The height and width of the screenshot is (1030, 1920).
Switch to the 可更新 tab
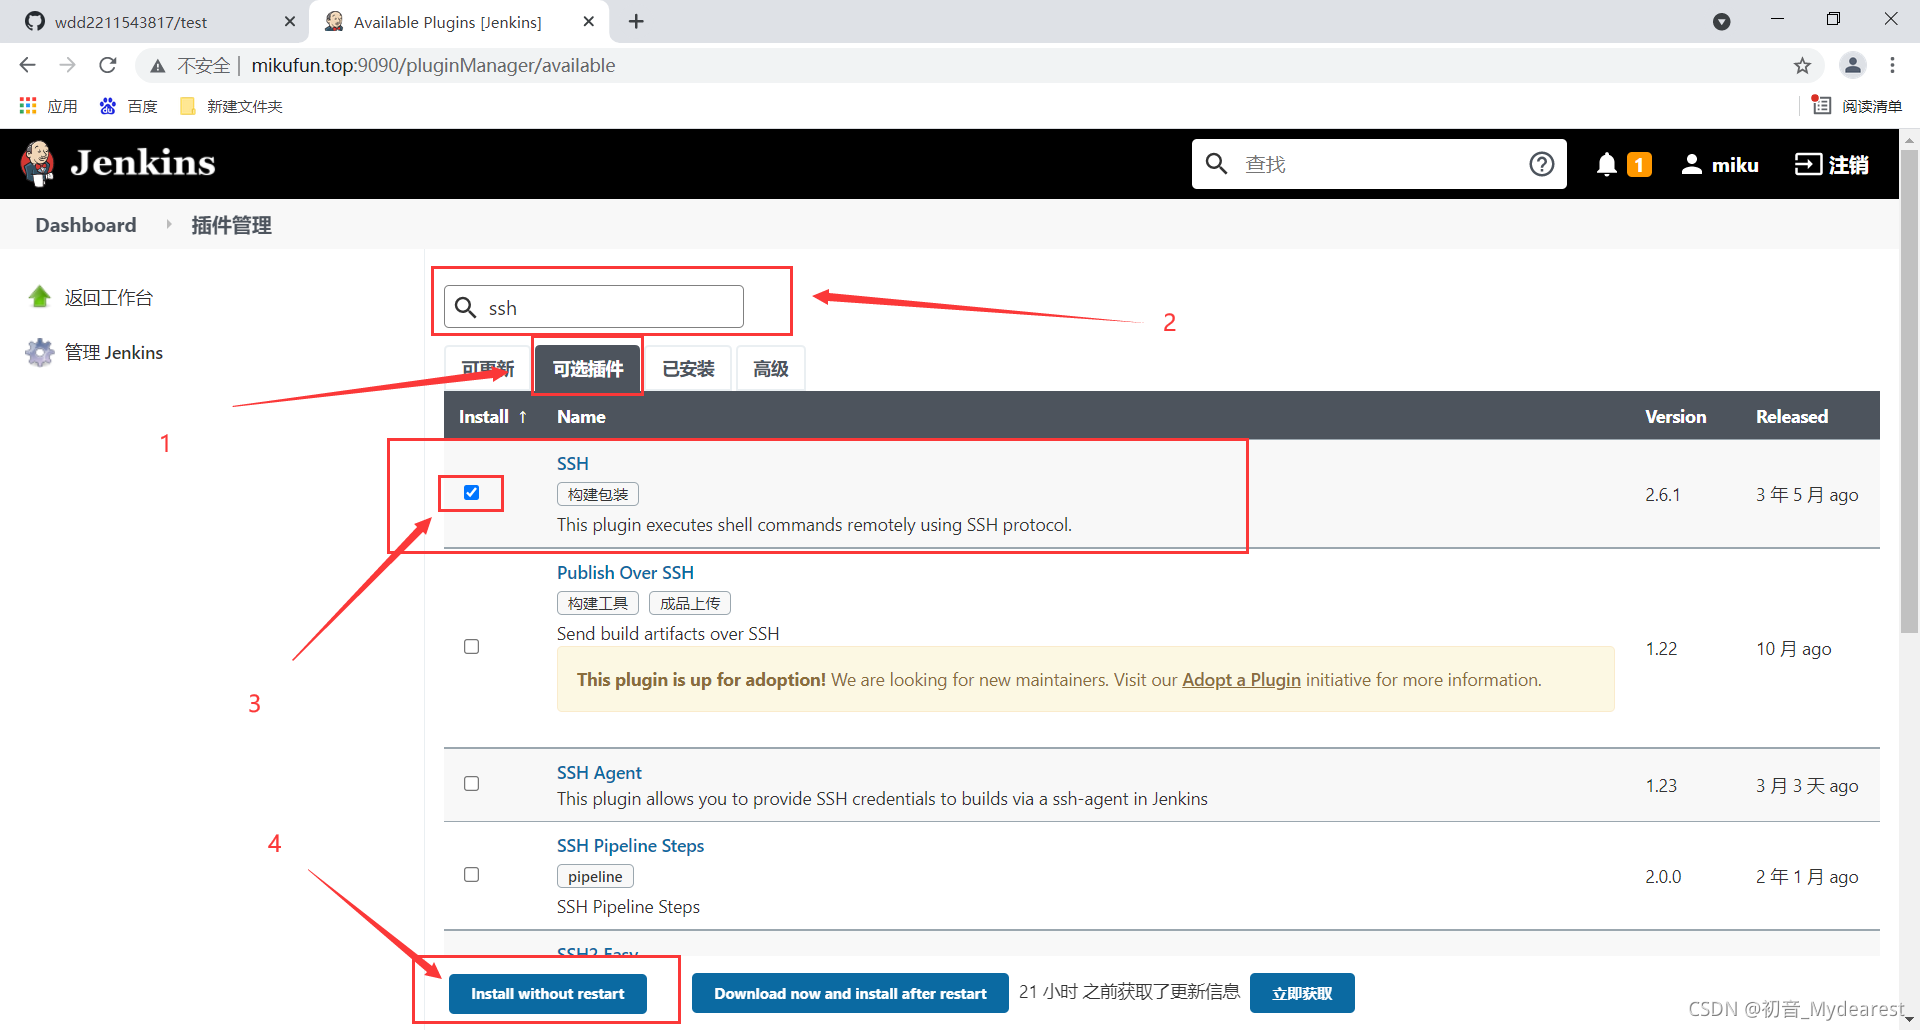(x=488, y=369)
